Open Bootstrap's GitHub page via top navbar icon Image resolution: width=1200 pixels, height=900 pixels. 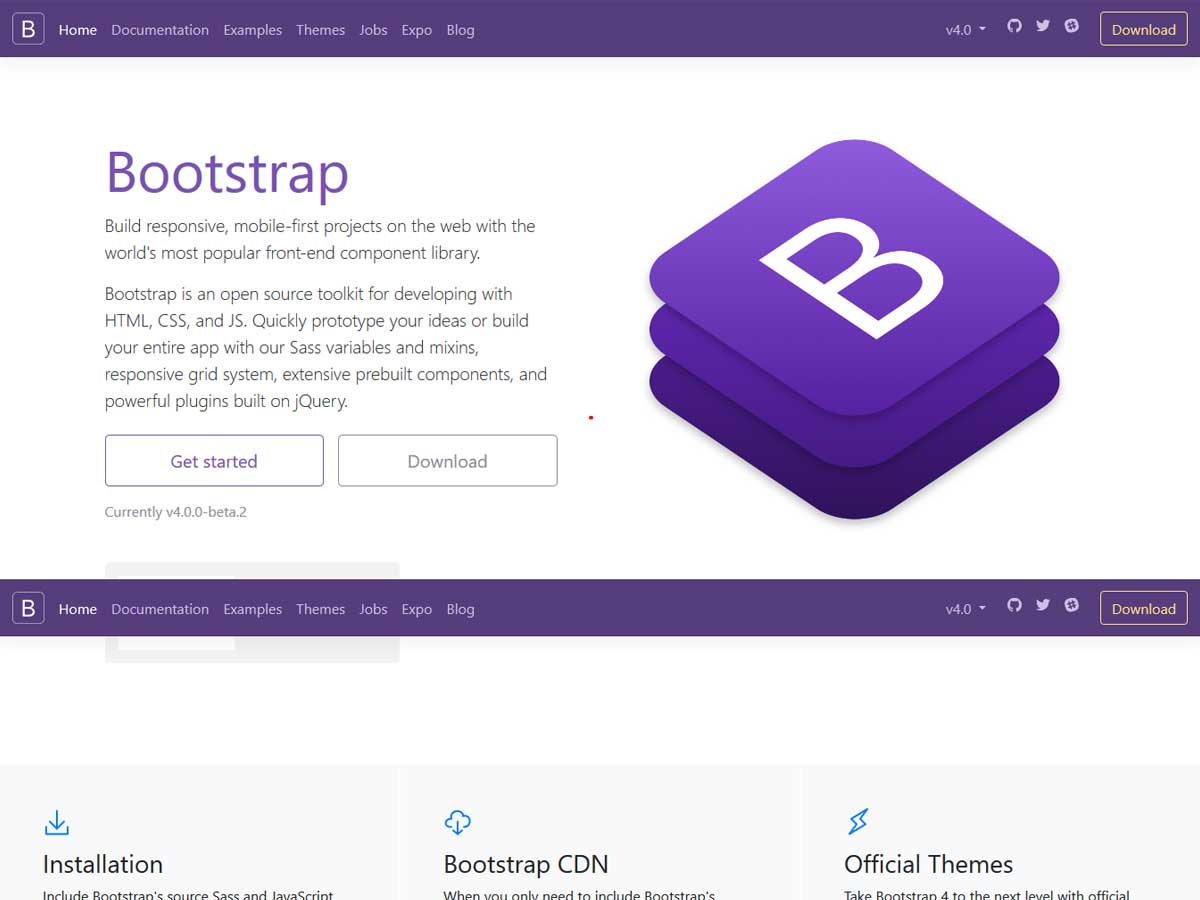(1014, 28)
